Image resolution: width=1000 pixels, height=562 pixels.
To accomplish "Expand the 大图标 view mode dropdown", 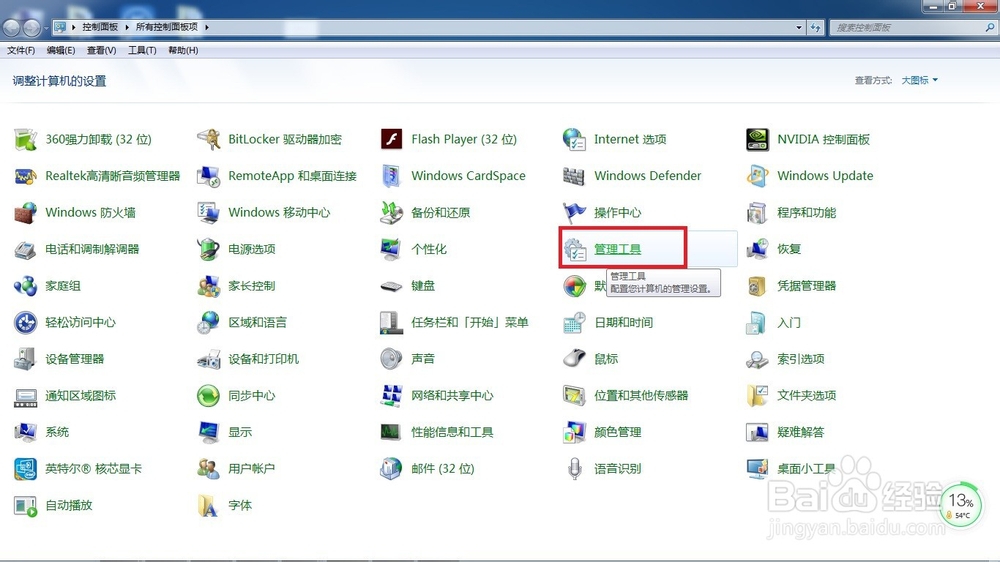I will (920, 80).
